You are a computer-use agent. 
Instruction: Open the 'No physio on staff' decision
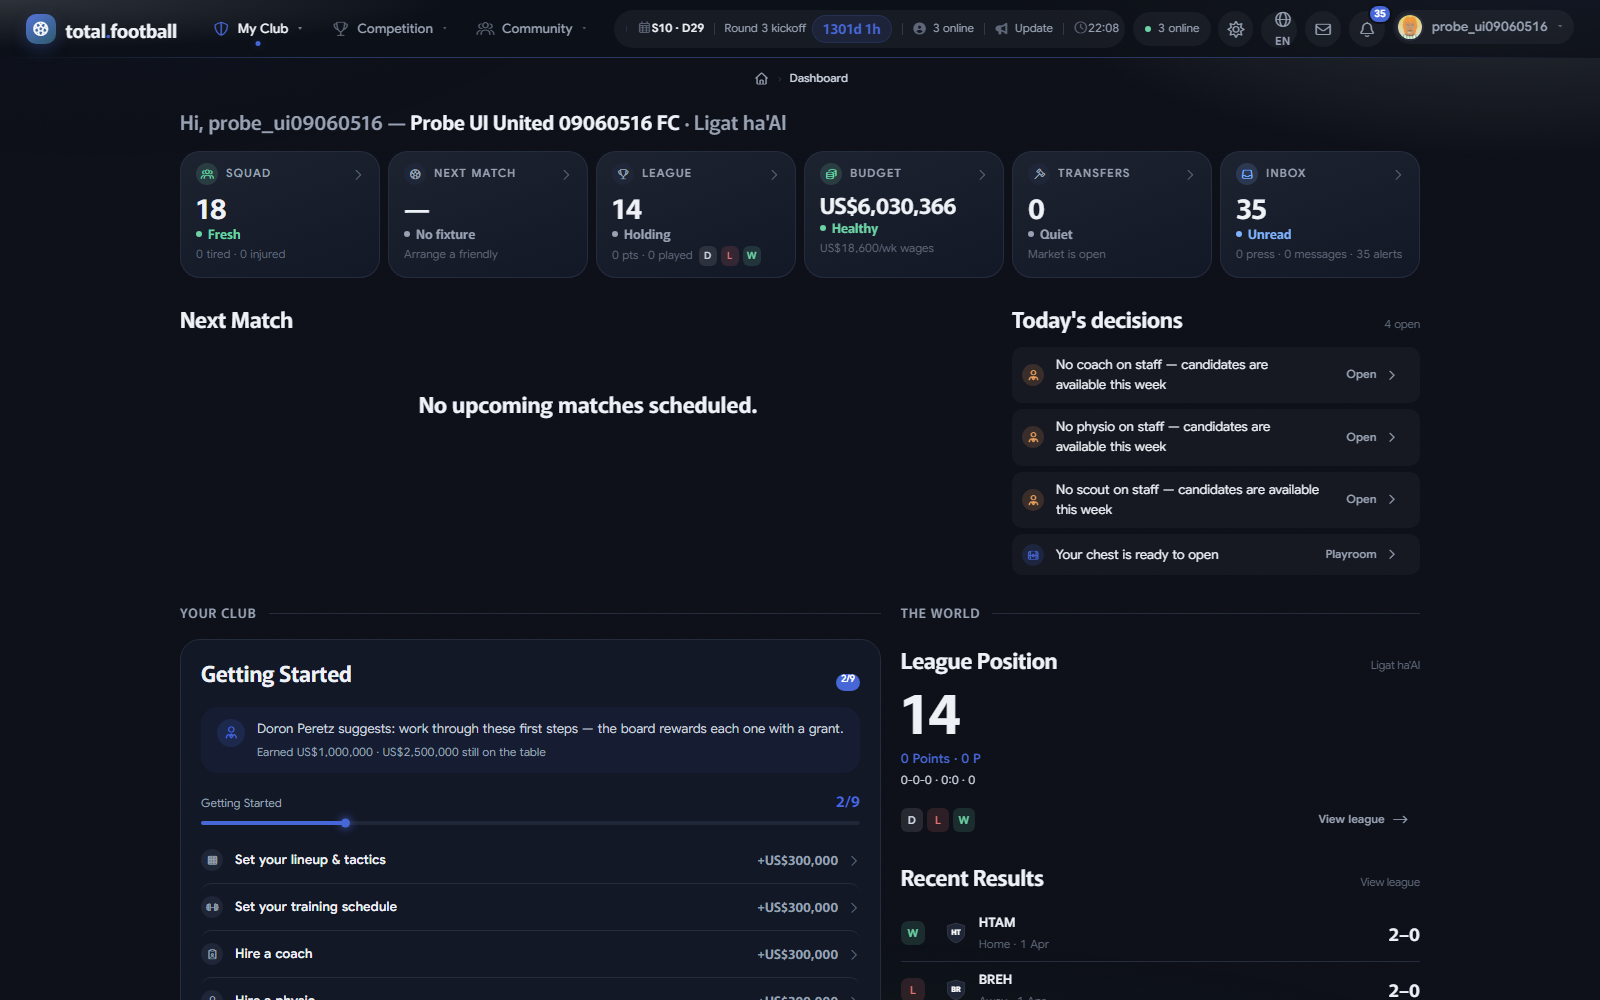pyautogui.click(x=1215, y=437)
